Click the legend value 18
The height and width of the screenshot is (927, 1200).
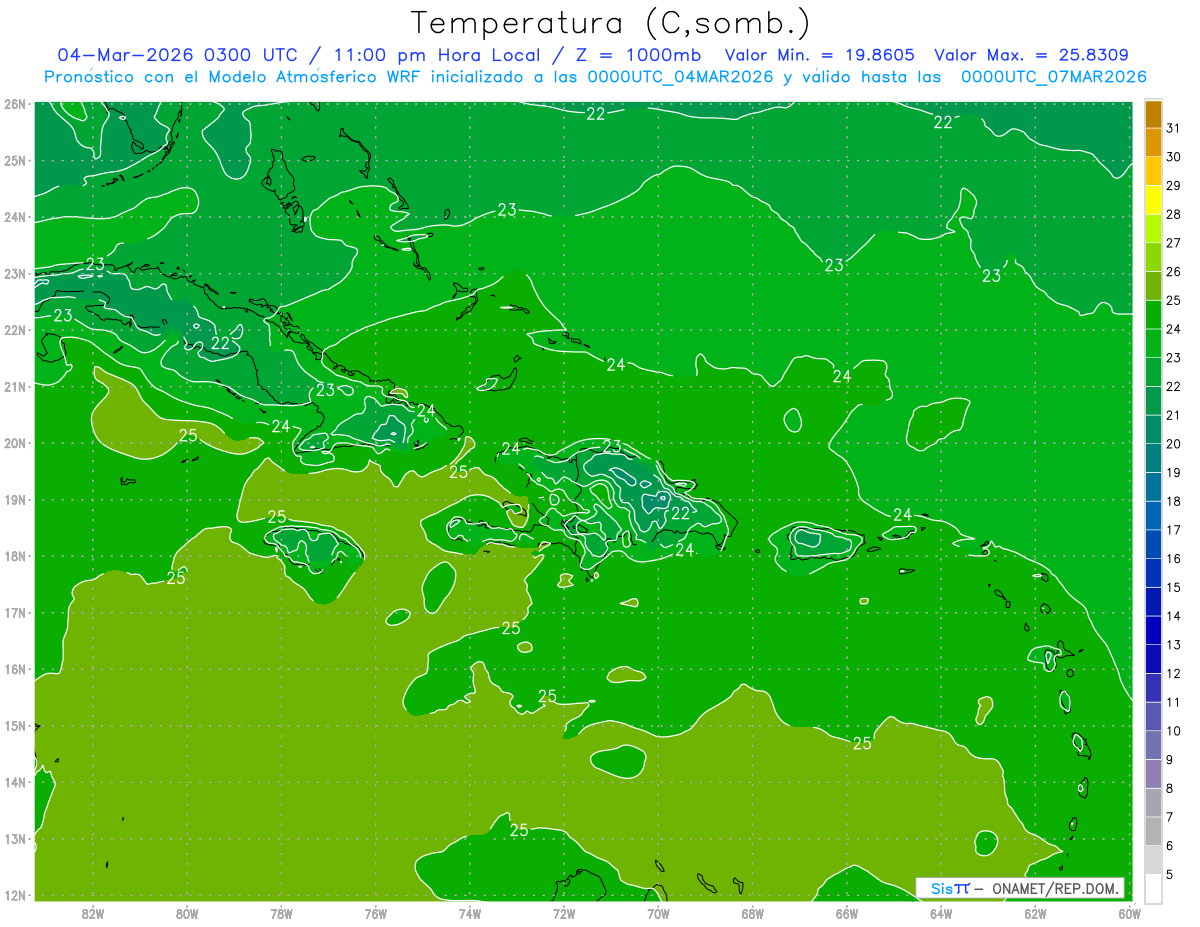pos(1173,501)
